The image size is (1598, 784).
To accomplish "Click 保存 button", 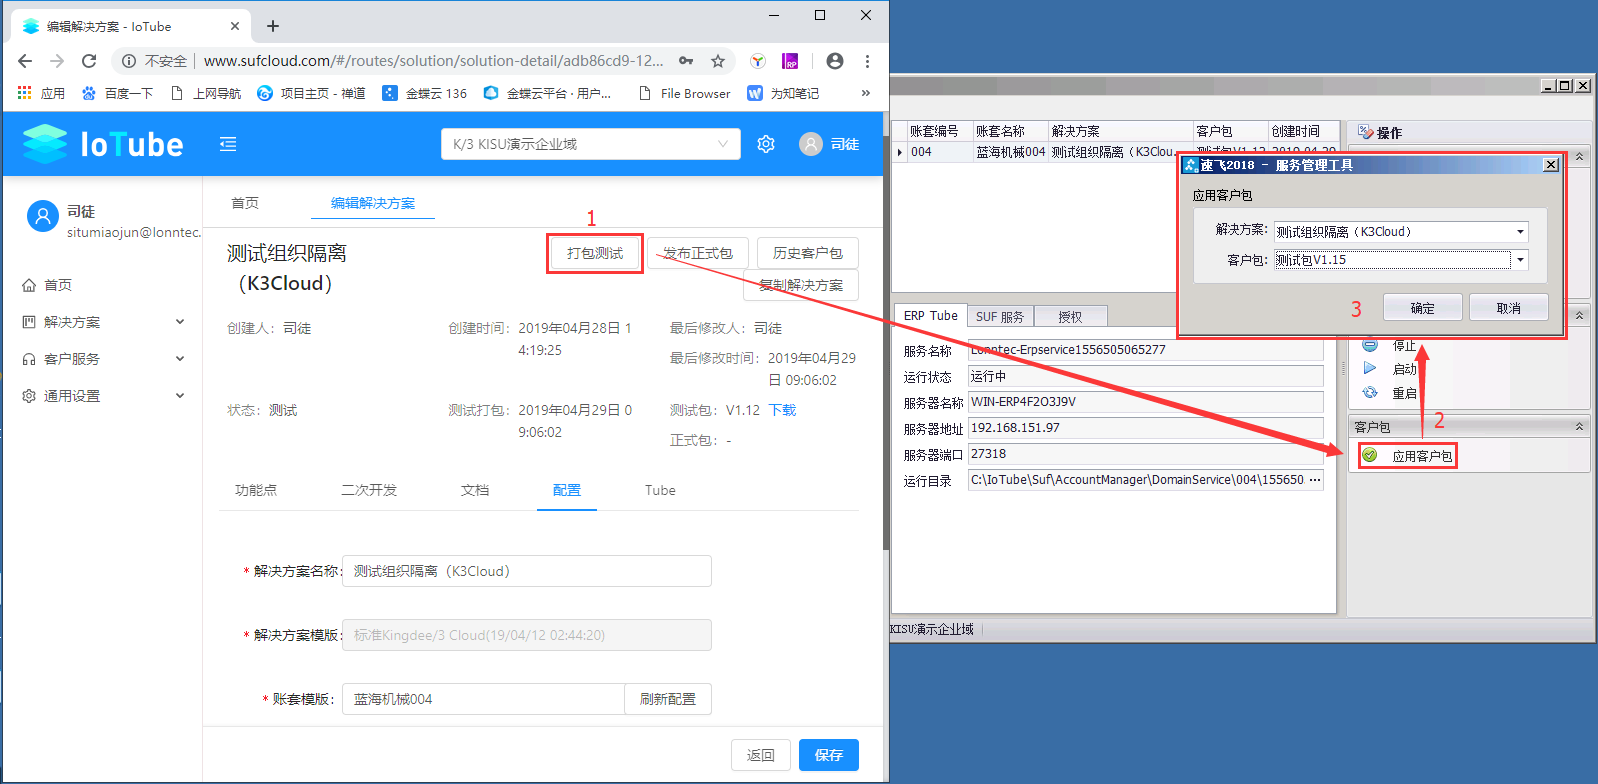I will [829, 755].
